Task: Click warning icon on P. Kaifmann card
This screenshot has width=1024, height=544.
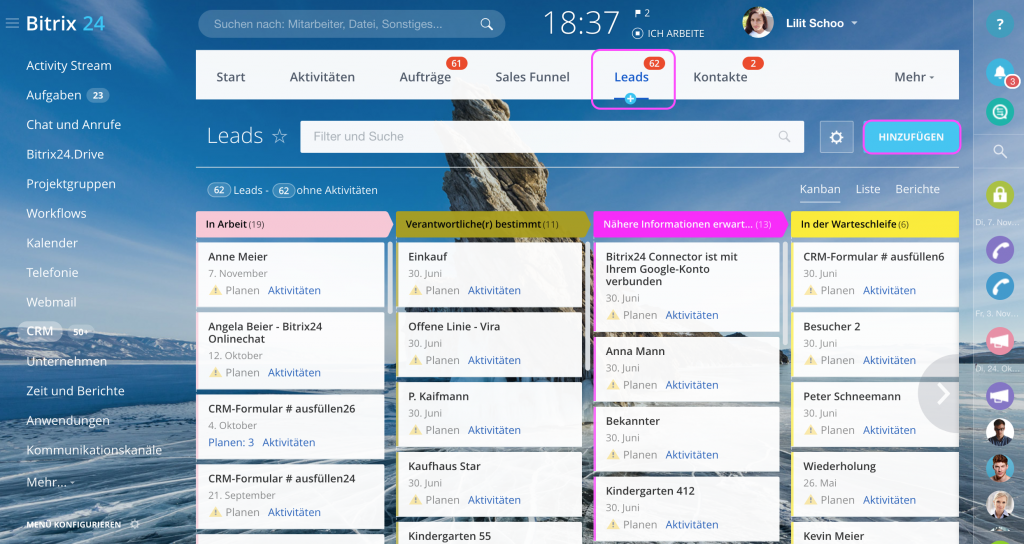Action: [x=415, y=430]
